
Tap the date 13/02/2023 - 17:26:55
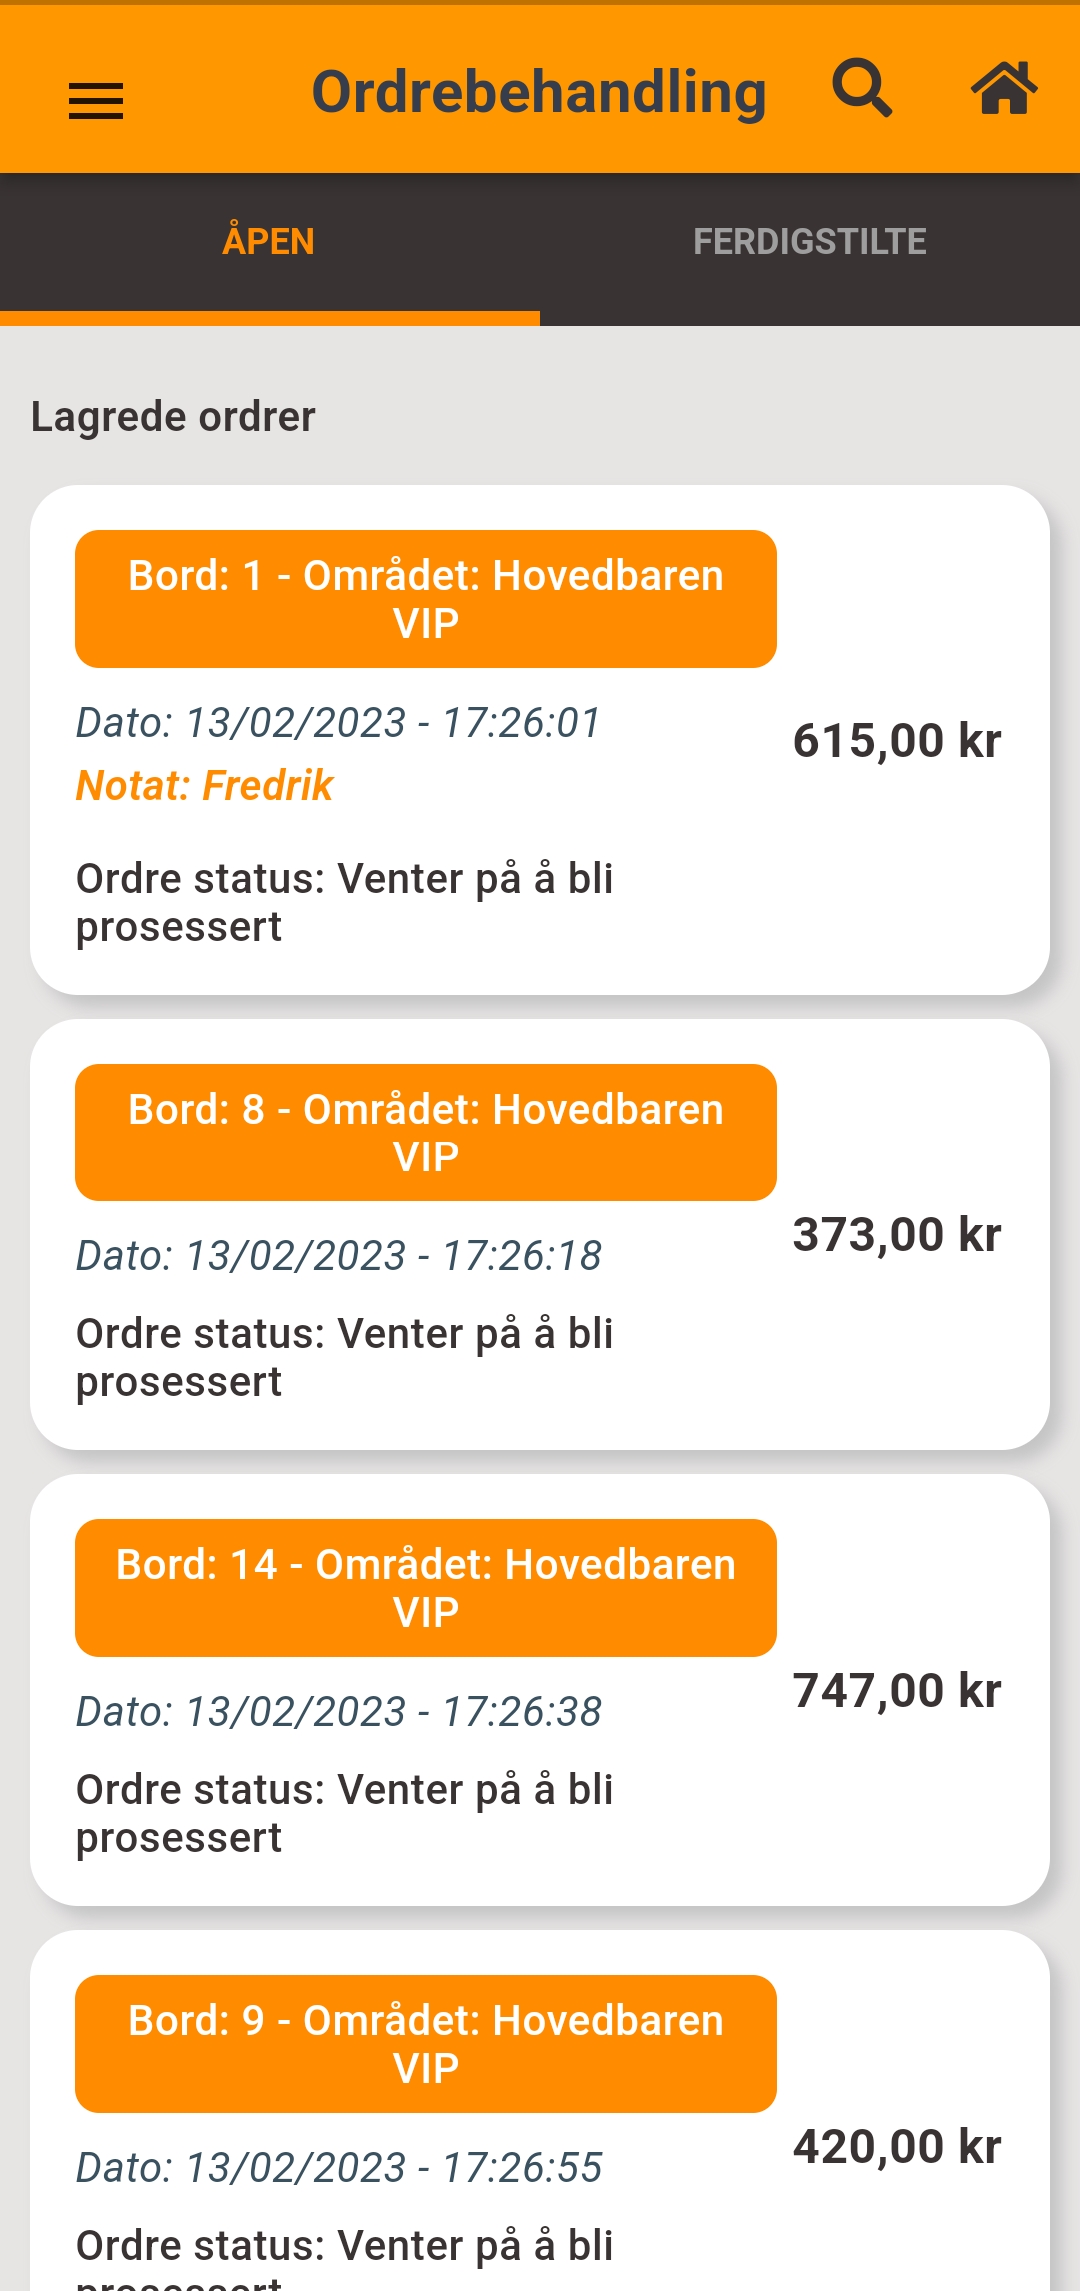click(339, 2168)
